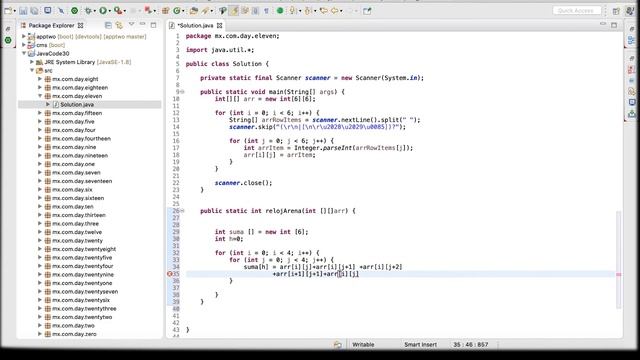This screenshot has width=640, height=360.
Task: Click the Writable status bar entry
Action: coord(363,345)
